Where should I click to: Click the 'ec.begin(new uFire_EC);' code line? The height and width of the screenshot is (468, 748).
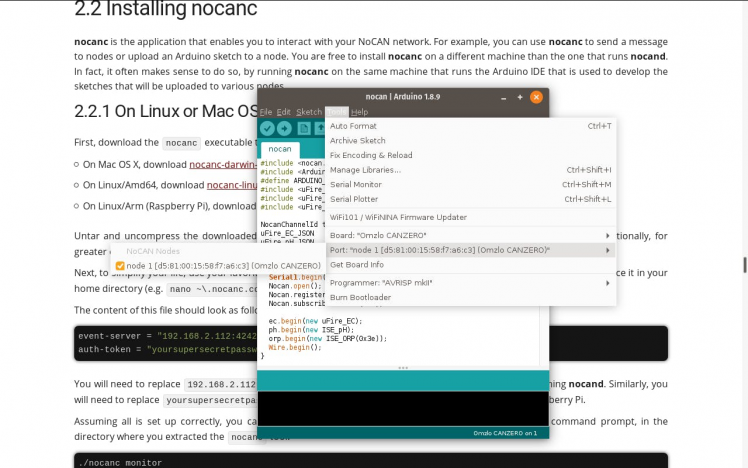[315, 321]
